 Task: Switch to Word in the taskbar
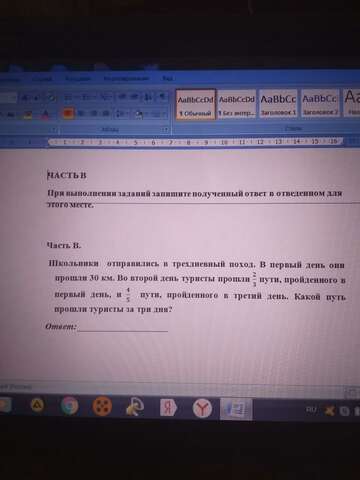(236, 408)
